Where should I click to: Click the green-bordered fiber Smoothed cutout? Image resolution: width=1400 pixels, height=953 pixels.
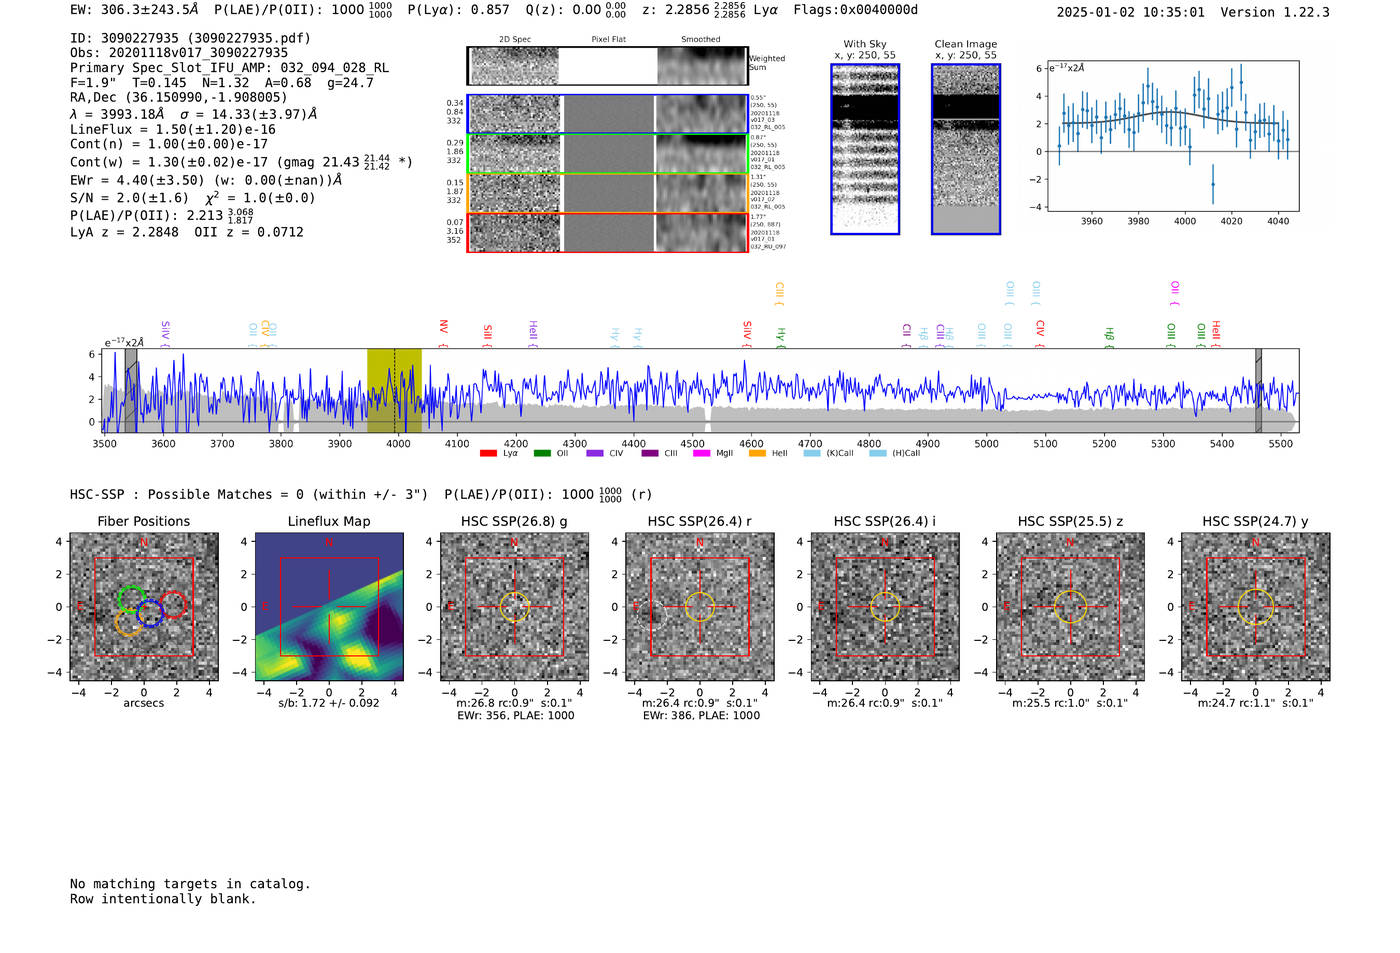[x=701, y=153]
